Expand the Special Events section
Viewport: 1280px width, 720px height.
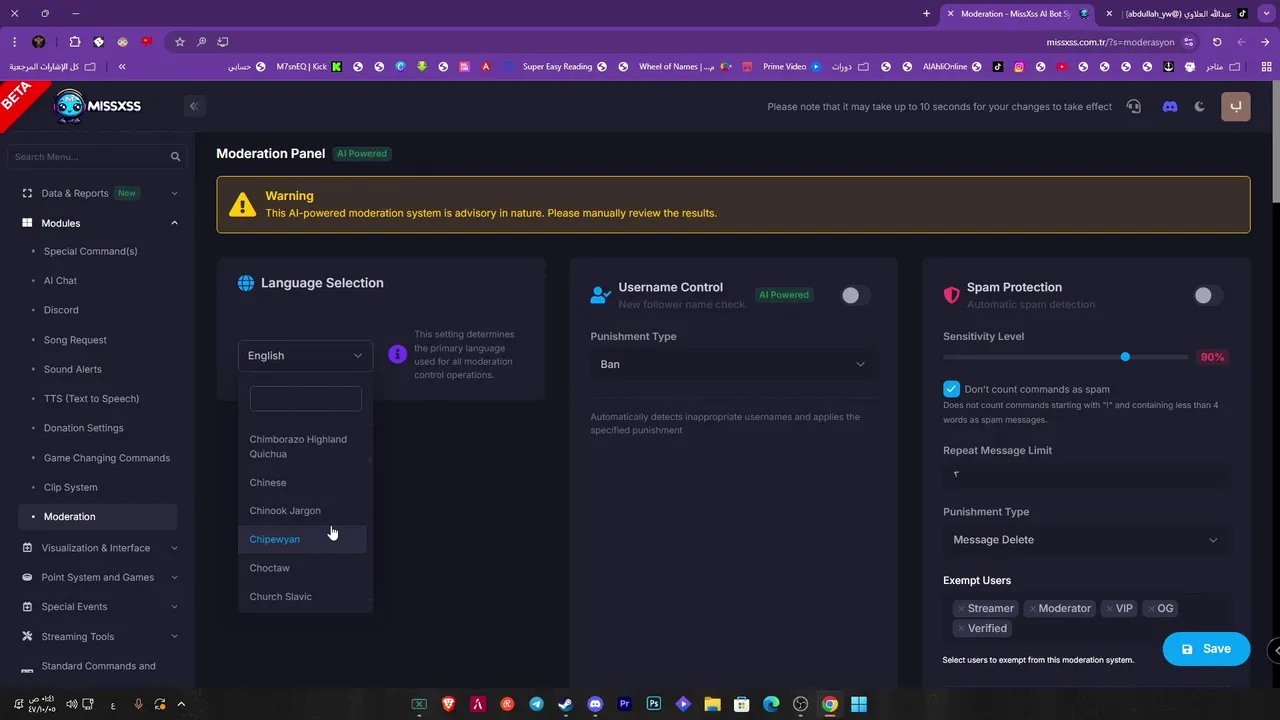pos(97,607)
